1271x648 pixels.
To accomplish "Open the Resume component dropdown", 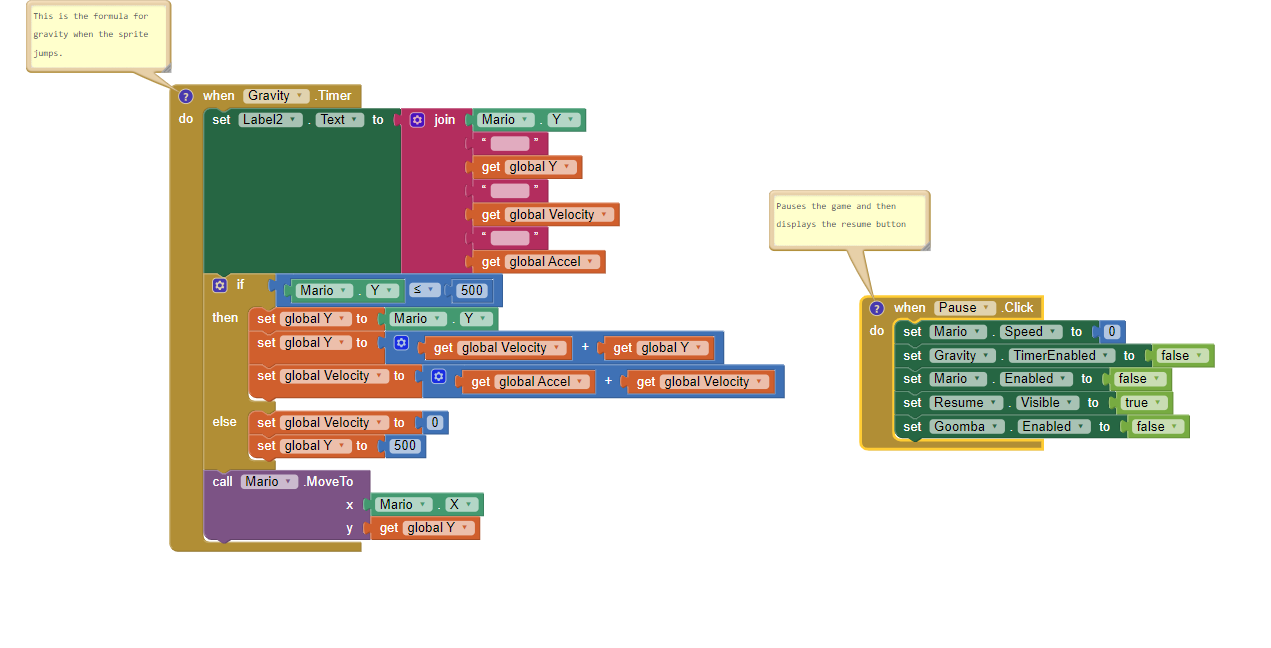I will [x=966, y=403].
